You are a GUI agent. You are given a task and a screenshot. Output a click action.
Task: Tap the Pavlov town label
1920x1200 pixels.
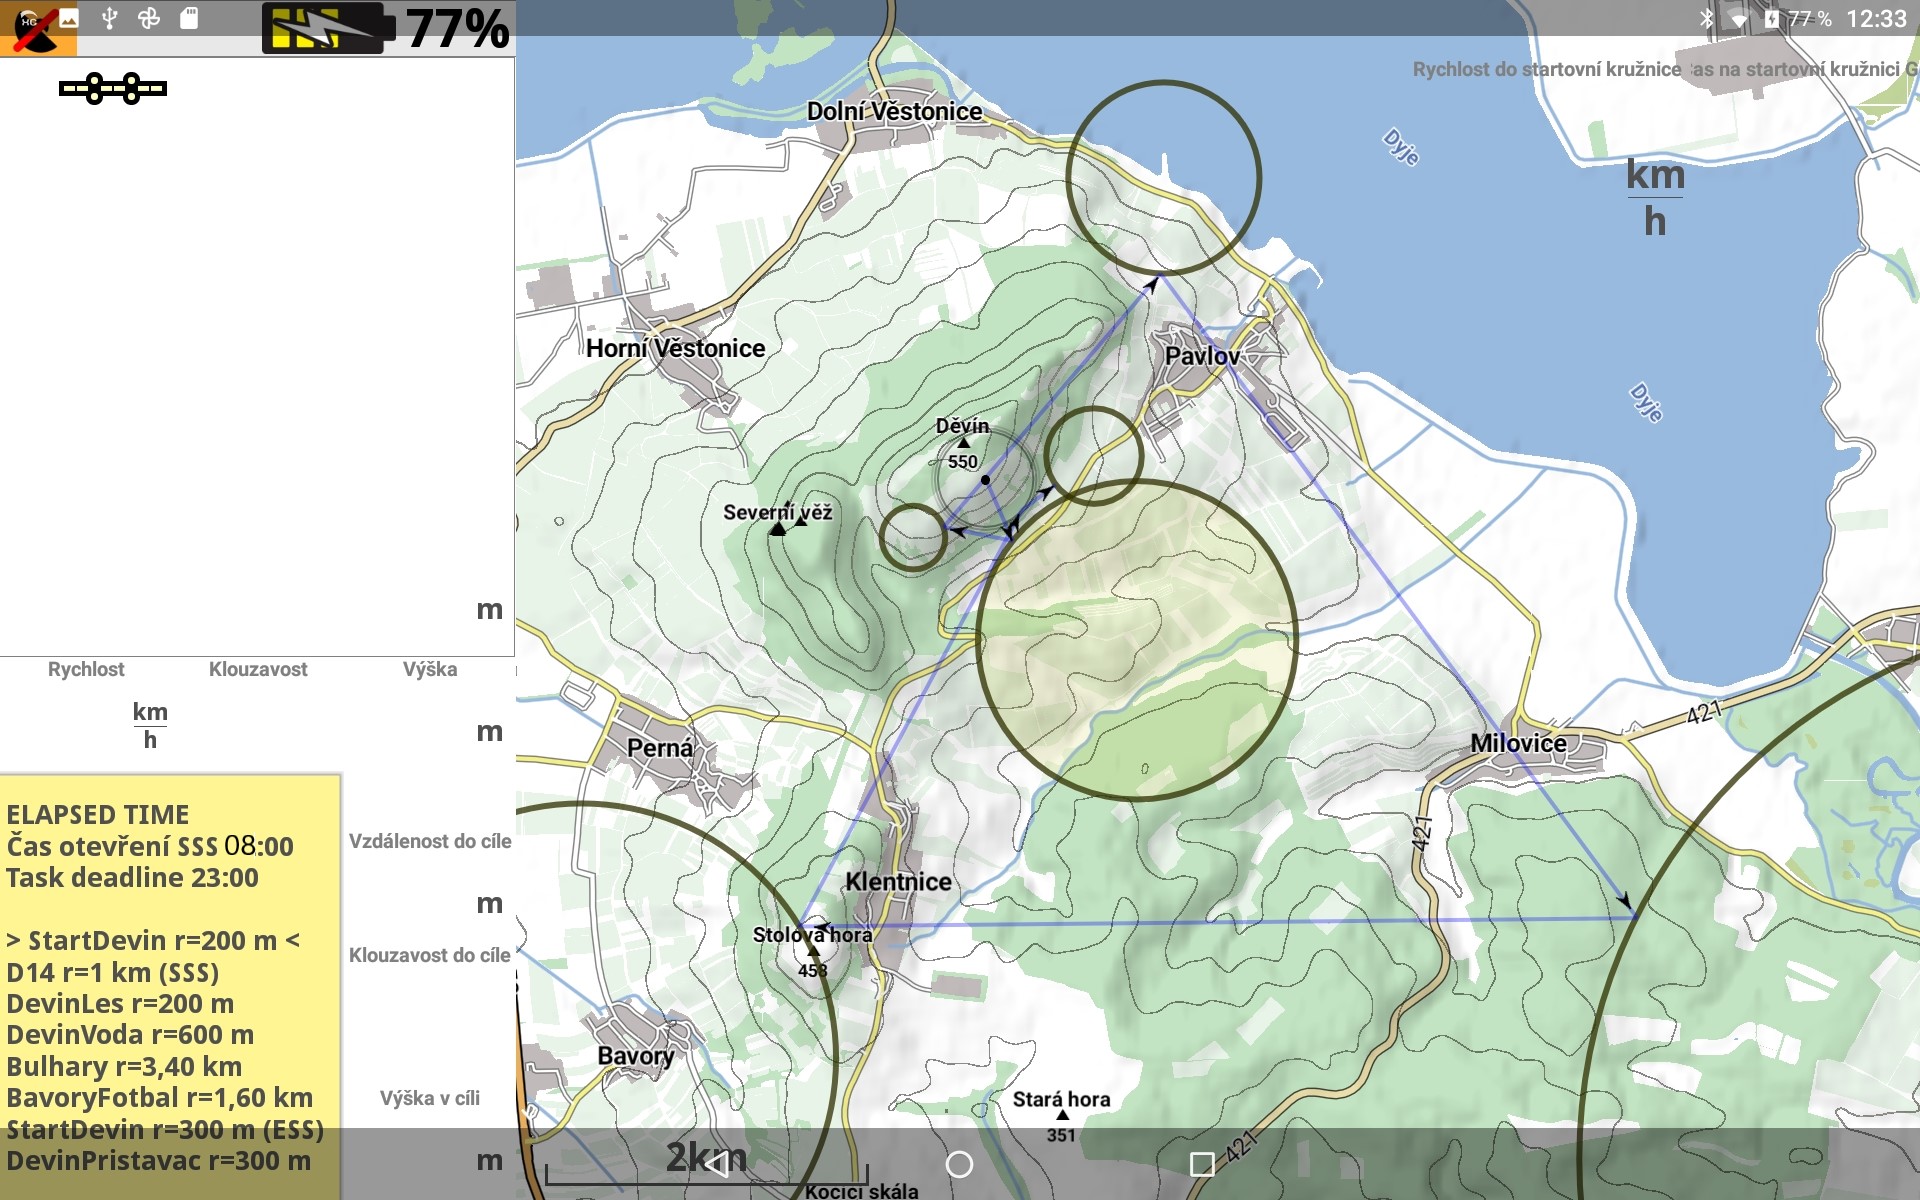pos(1202,355)
